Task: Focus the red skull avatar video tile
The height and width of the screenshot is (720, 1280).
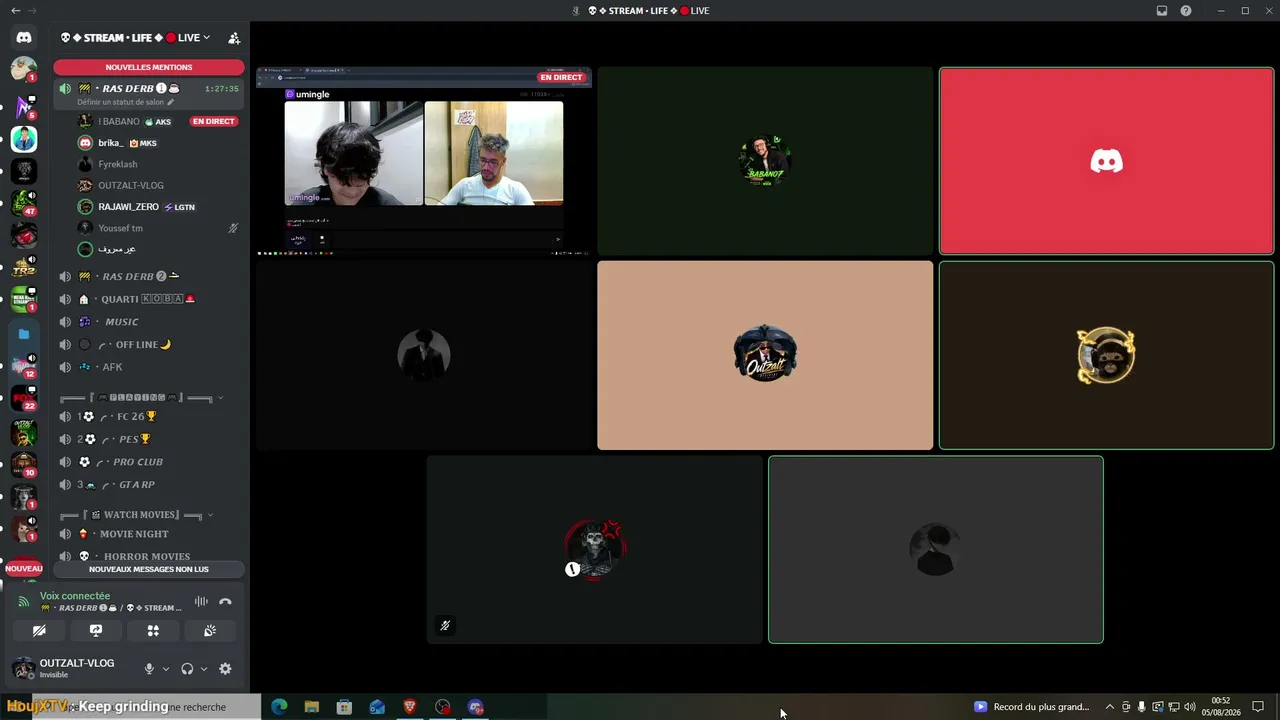Action: [x=595, y=550]
